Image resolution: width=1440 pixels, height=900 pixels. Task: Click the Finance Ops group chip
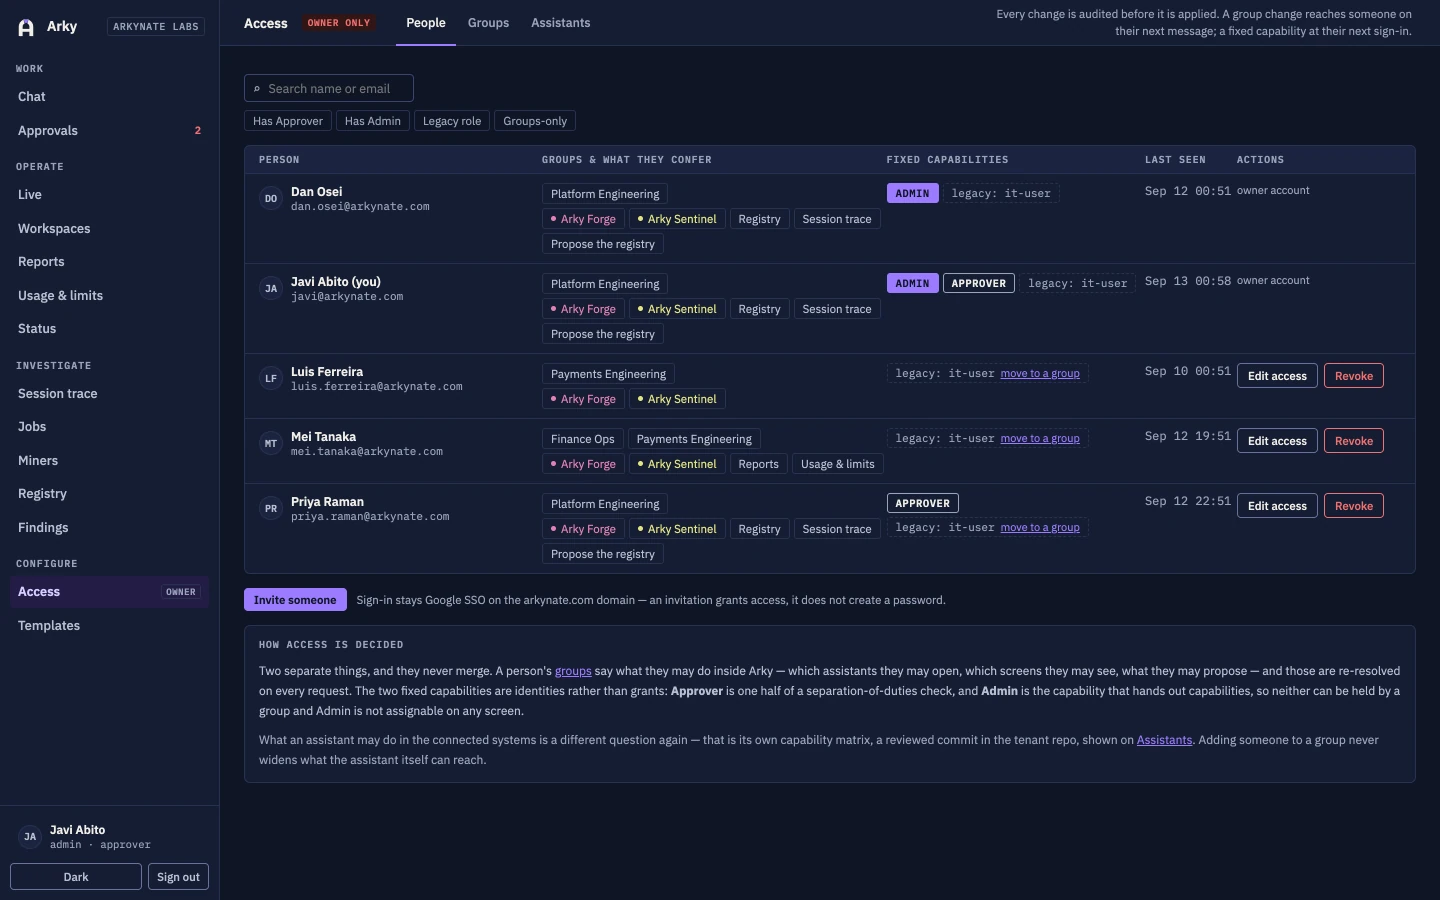click(x=583, y=439)
